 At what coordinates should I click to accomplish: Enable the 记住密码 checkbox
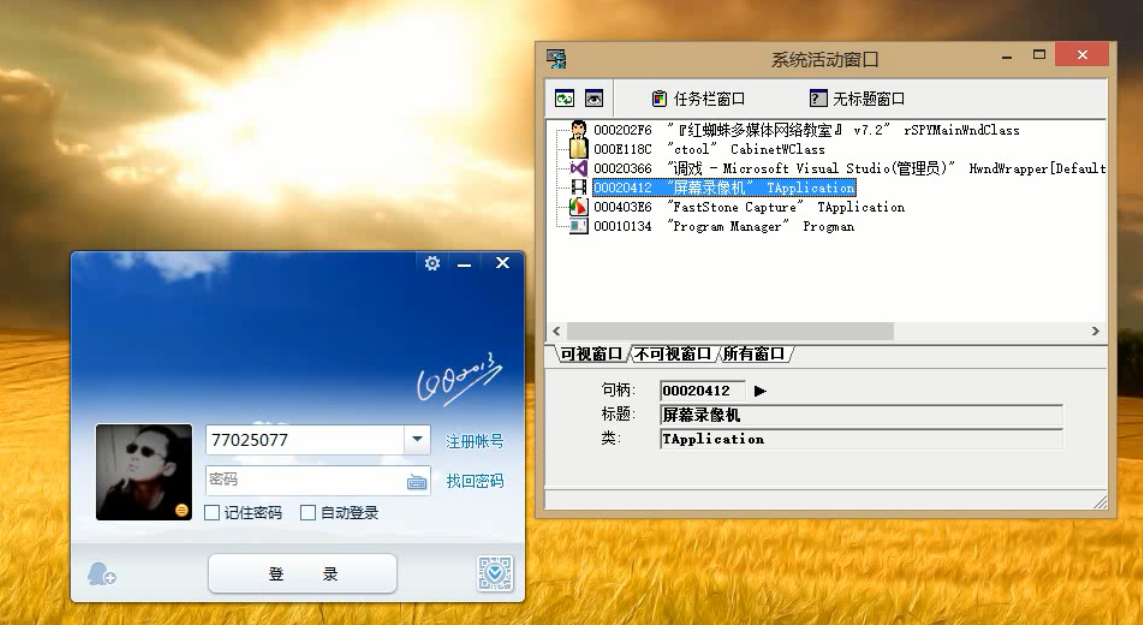(213, 513)
